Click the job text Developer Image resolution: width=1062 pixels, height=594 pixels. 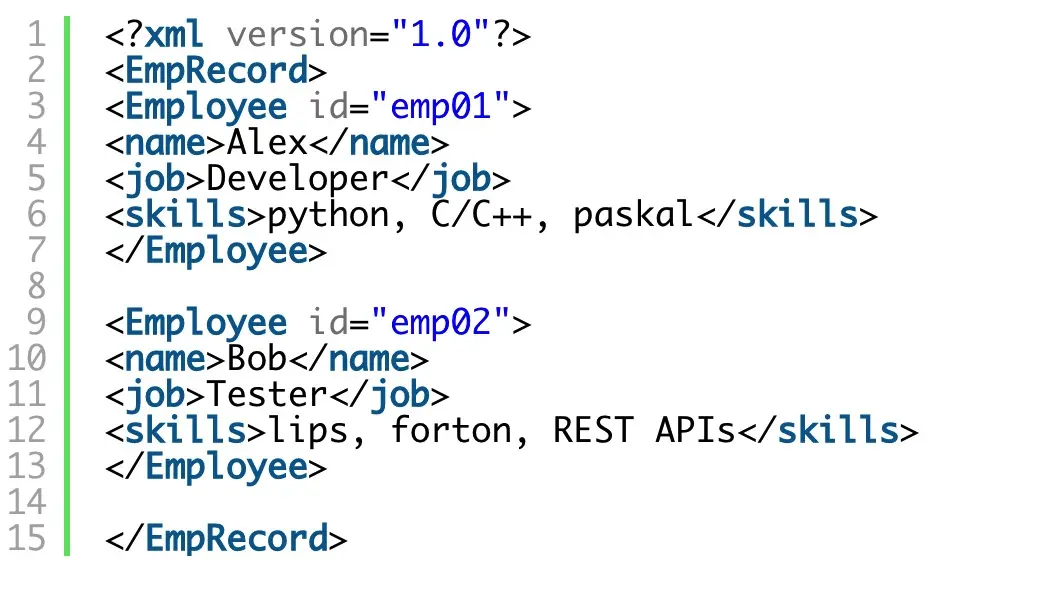297,179
